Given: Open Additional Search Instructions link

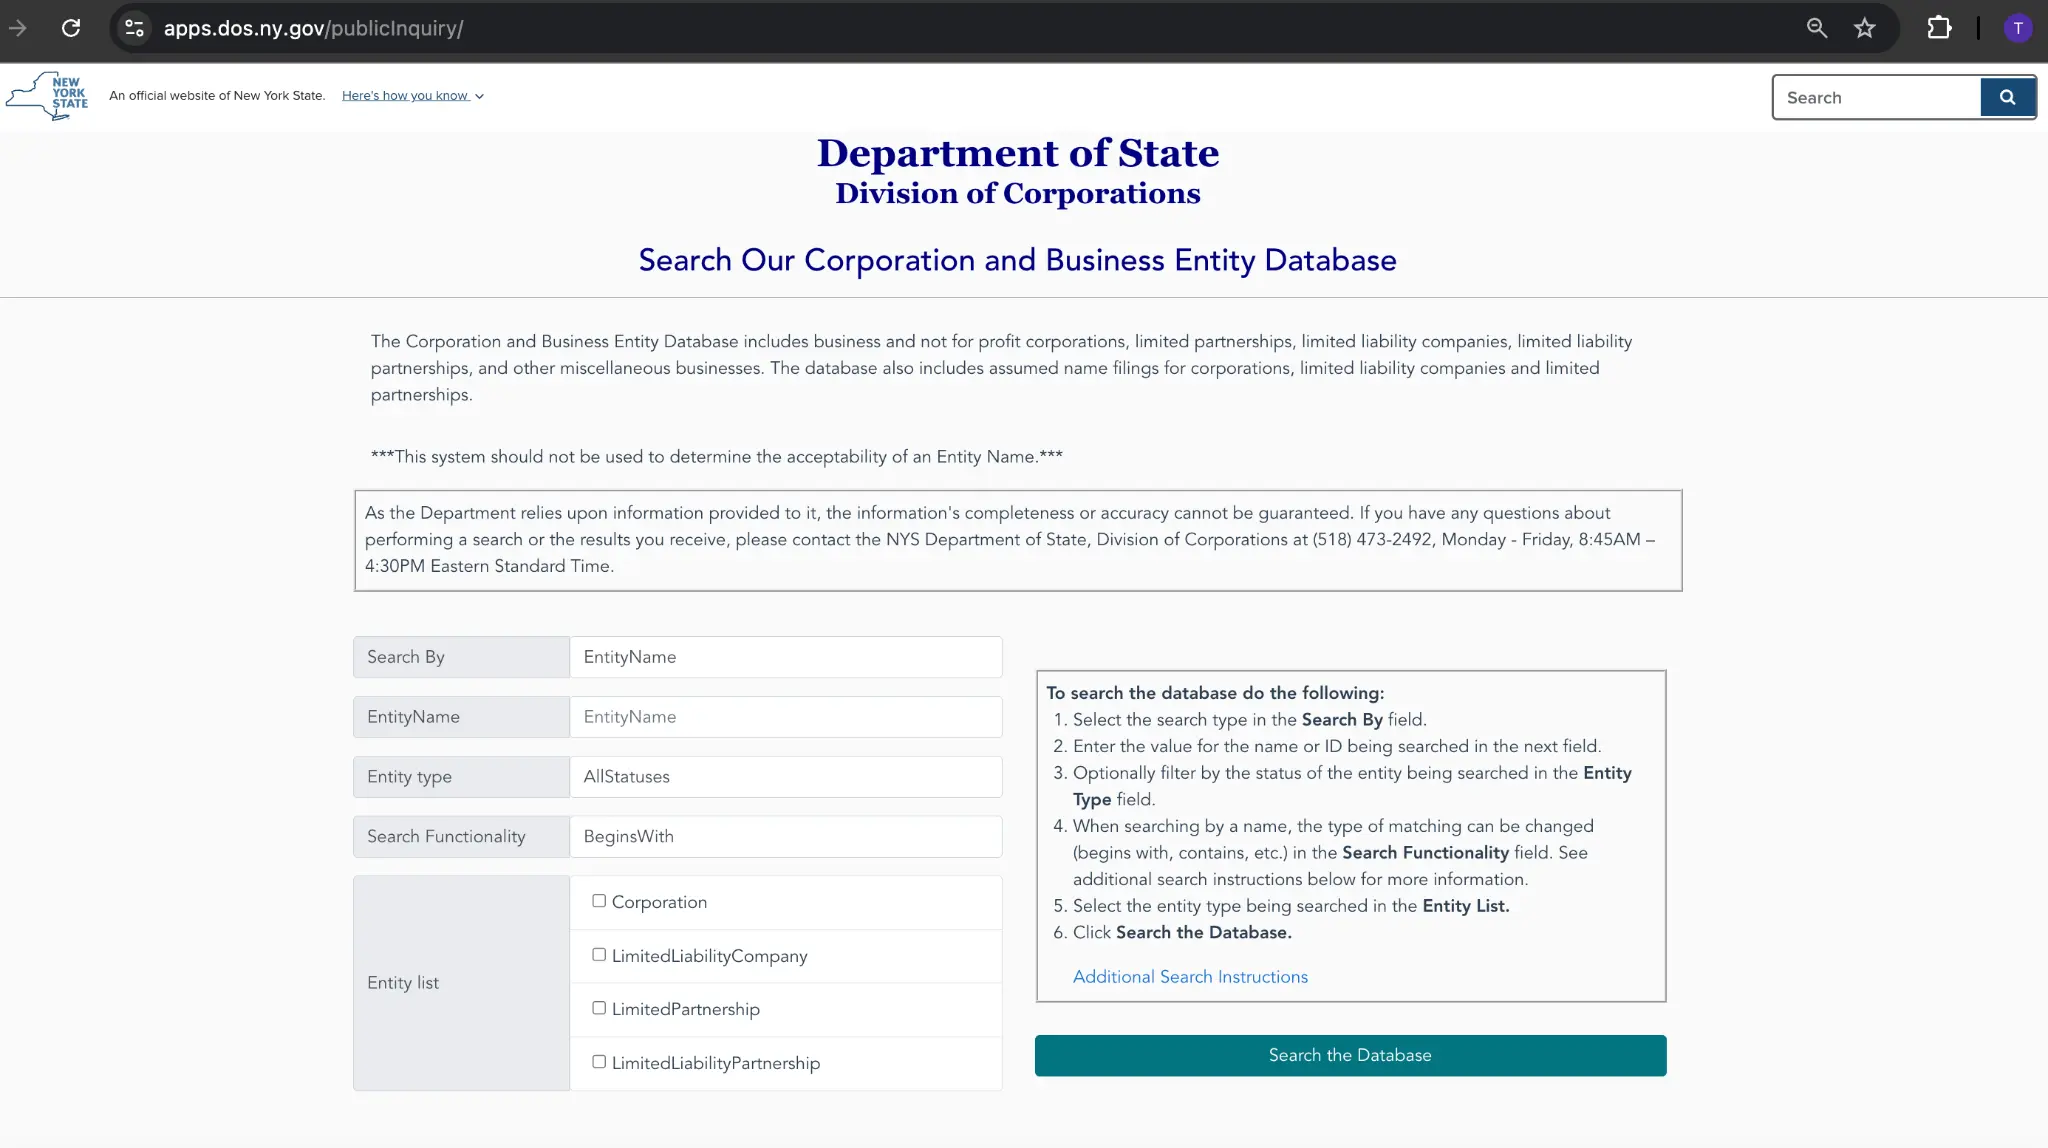Looking at the screenshot, I should (1190, 977).
